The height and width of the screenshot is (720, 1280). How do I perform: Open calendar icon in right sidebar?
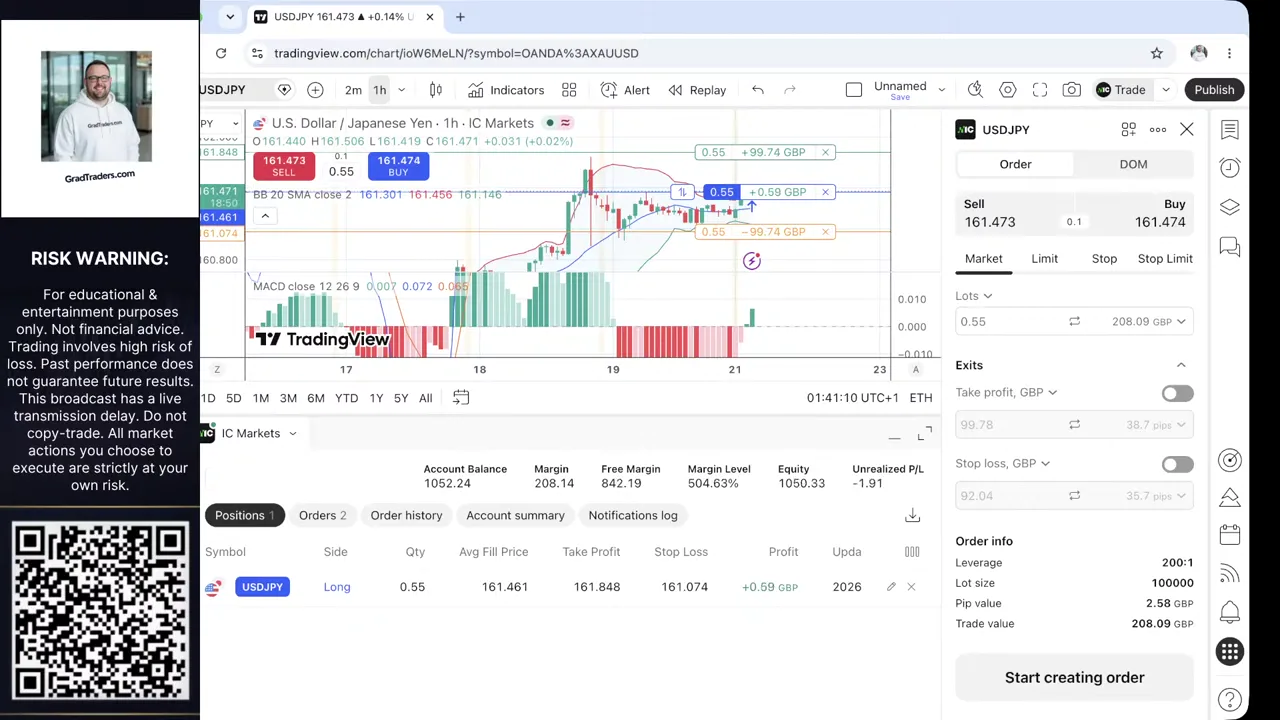1230,535
